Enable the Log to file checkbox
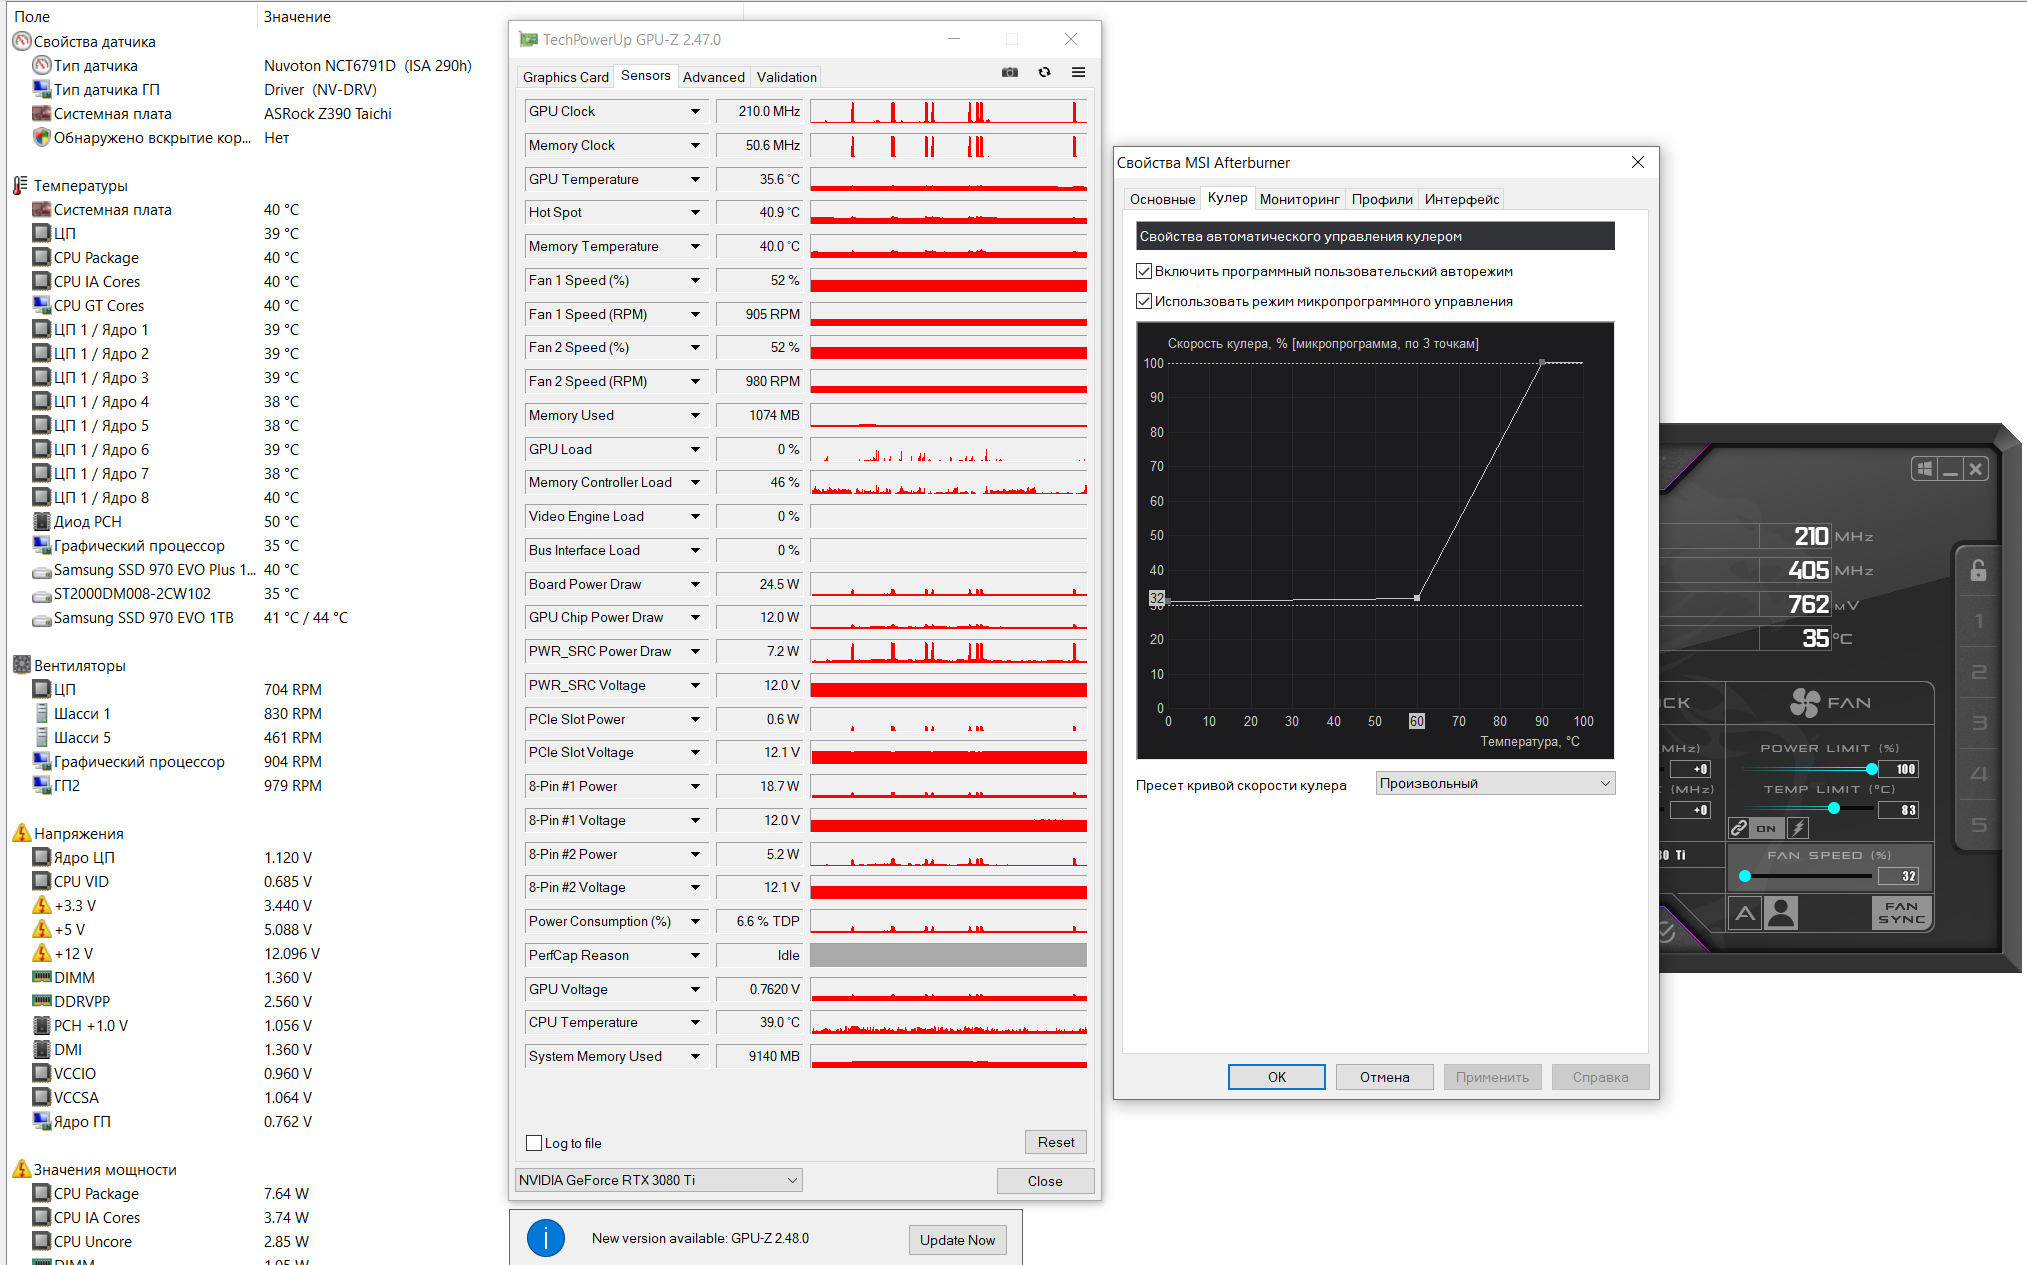The height and width of the screenshot is (1265, 2027). coord(534,1143)
